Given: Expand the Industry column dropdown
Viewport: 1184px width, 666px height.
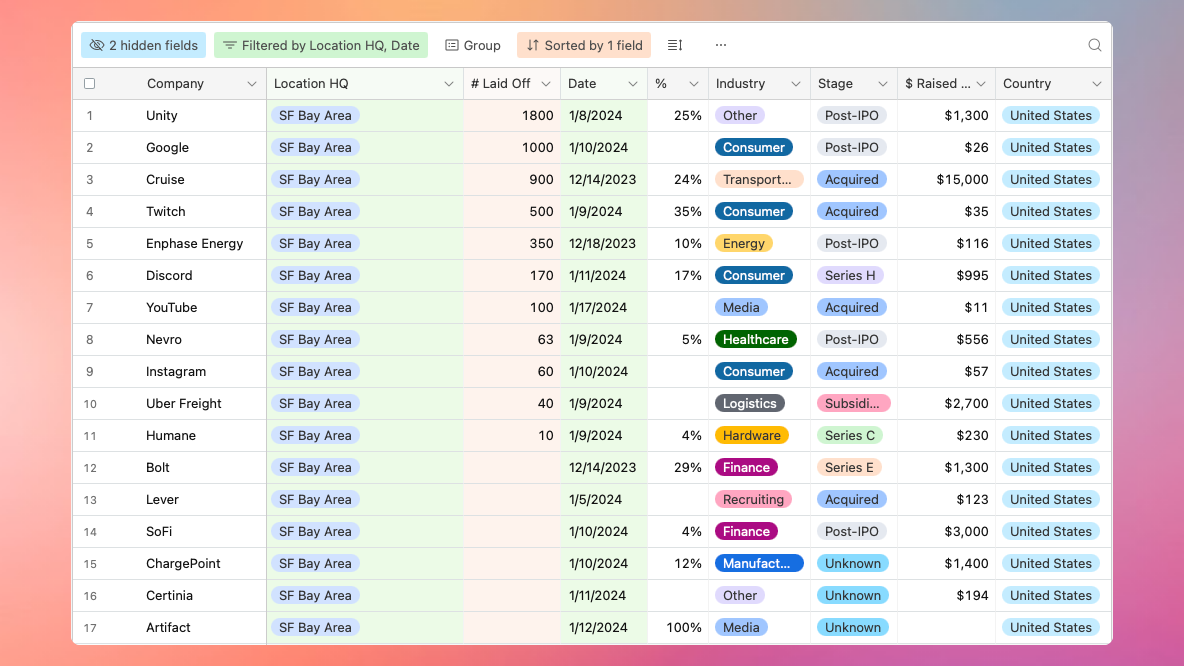Looking at the screenshot, I should click(796, 84).
